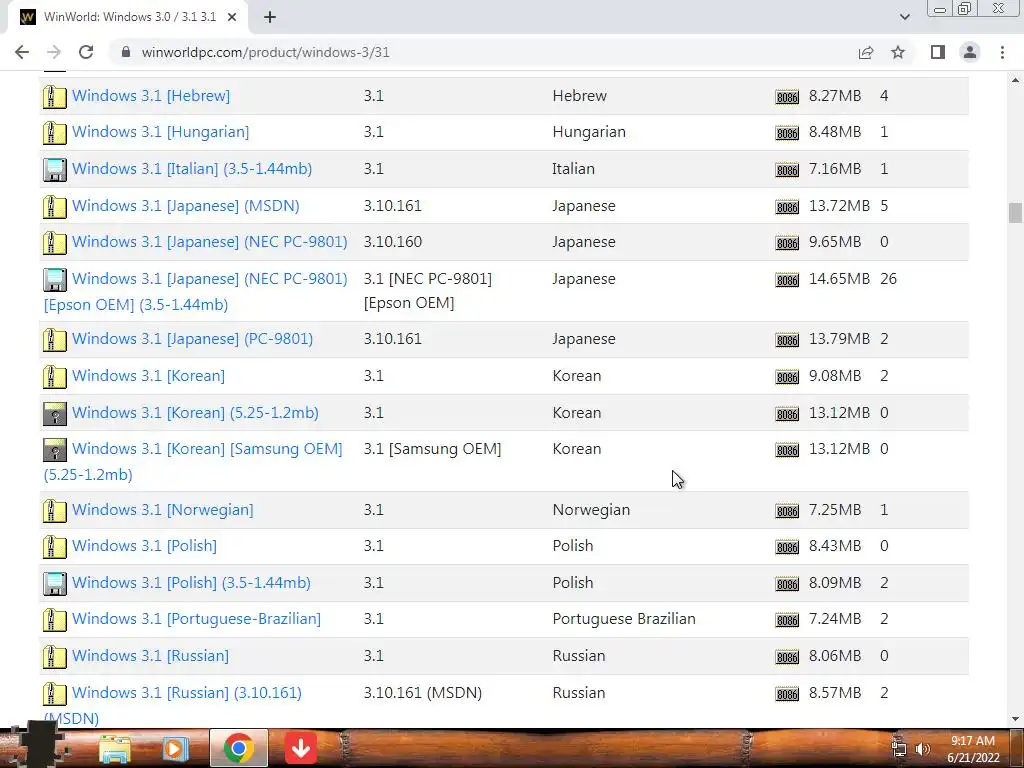Open Windows 3.1 [Korean] [Samsung OEM] link
This screenshot has width=1024, height=768.
pyautogui.click(x=207, y=449)
